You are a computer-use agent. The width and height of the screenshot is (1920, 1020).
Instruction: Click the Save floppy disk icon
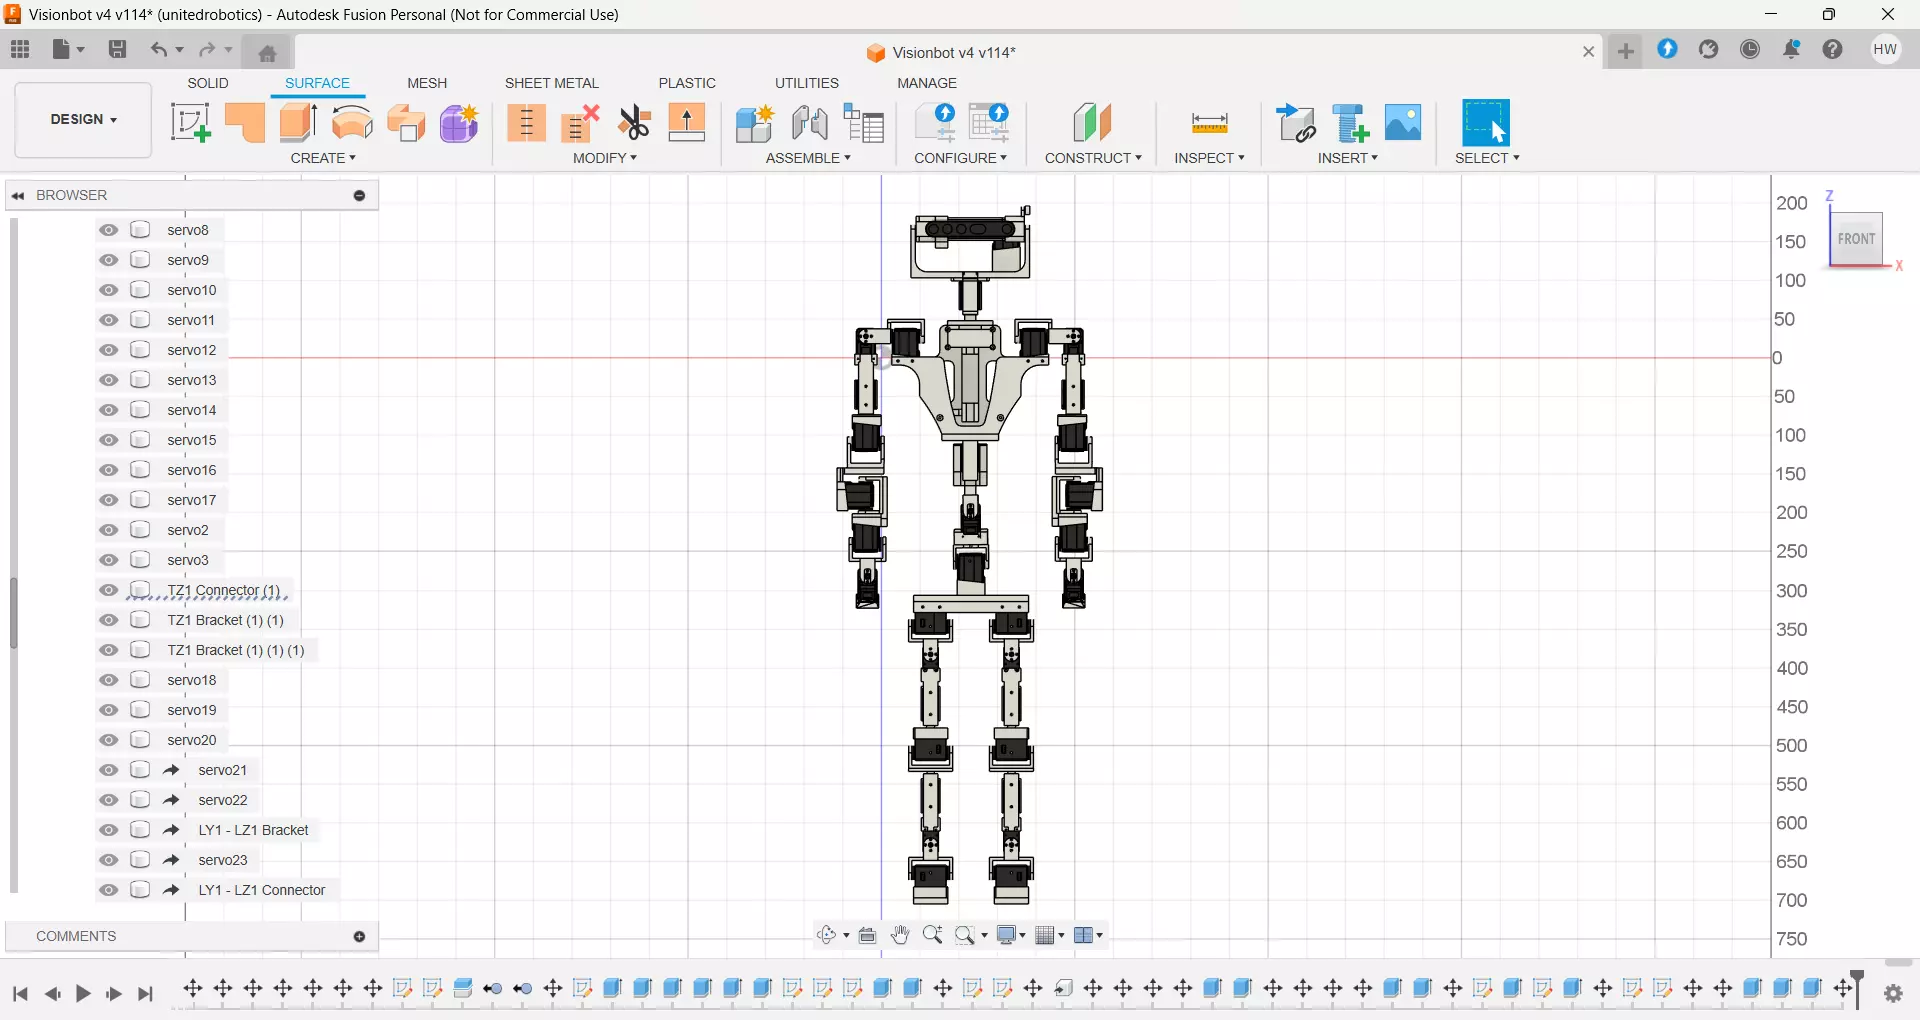[118, 49]
